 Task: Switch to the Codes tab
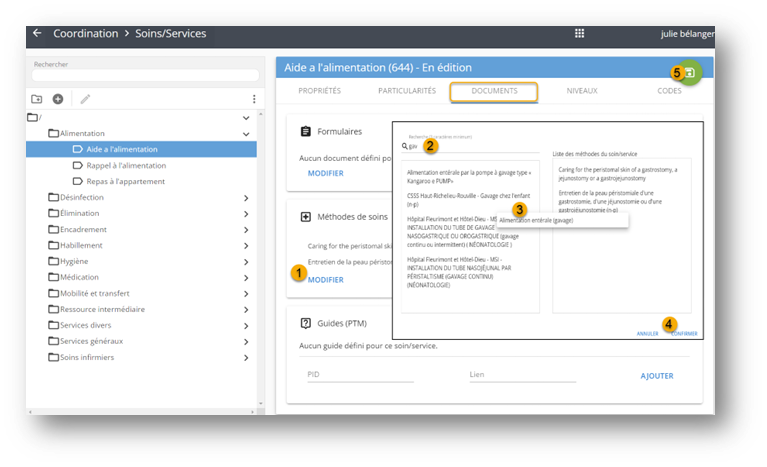click(669, 91)
